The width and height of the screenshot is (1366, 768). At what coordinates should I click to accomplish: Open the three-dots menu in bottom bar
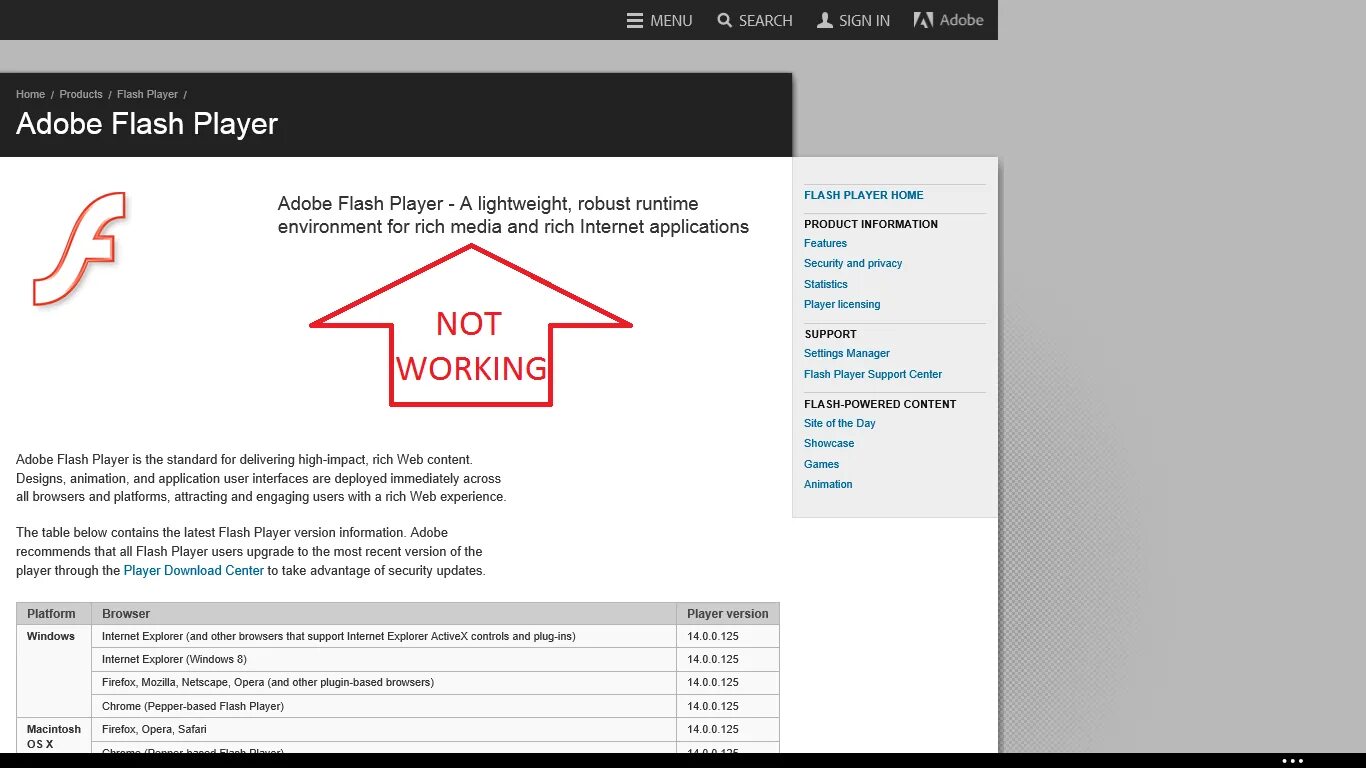(1293, 761)
